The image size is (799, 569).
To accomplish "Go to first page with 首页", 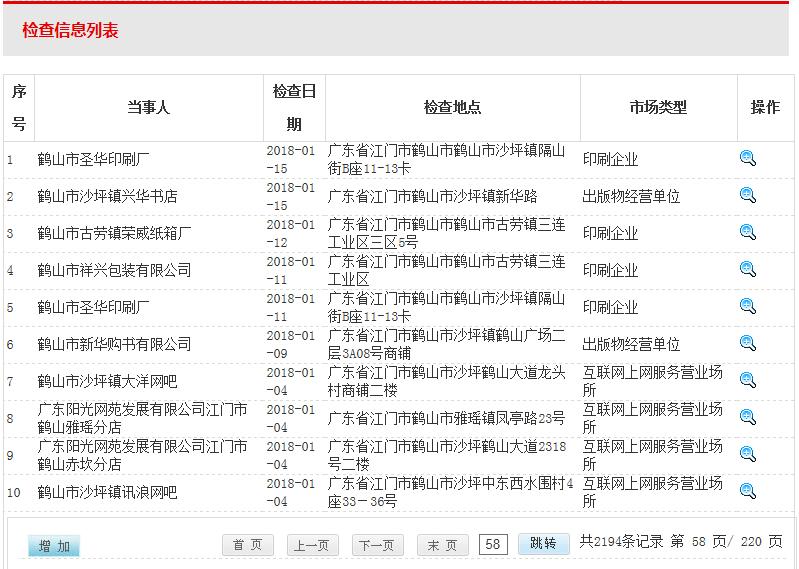I will click(x=248, y=545).
